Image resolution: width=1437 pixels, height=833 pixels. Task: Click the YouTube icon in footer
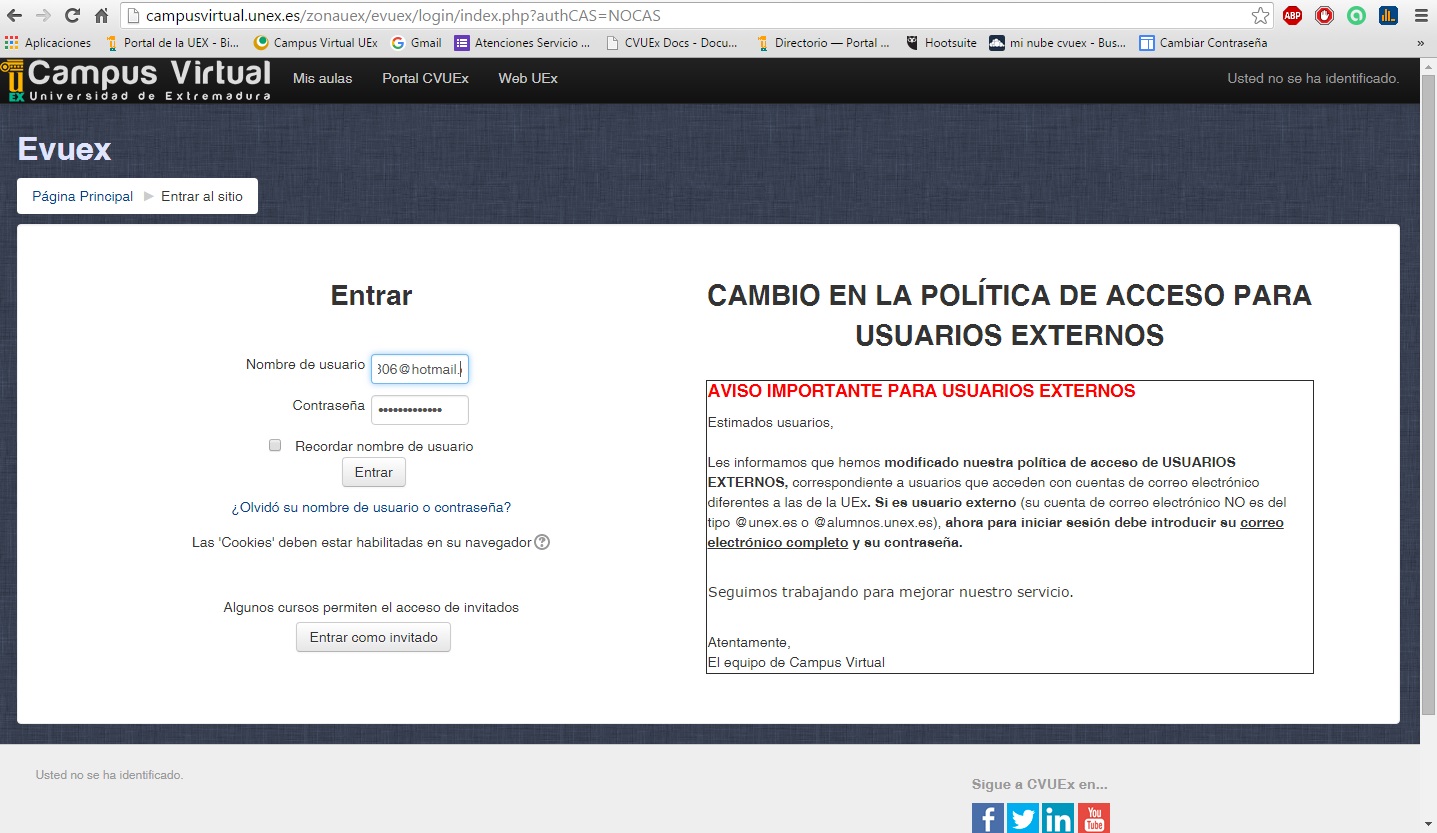tap(1094, 818)
